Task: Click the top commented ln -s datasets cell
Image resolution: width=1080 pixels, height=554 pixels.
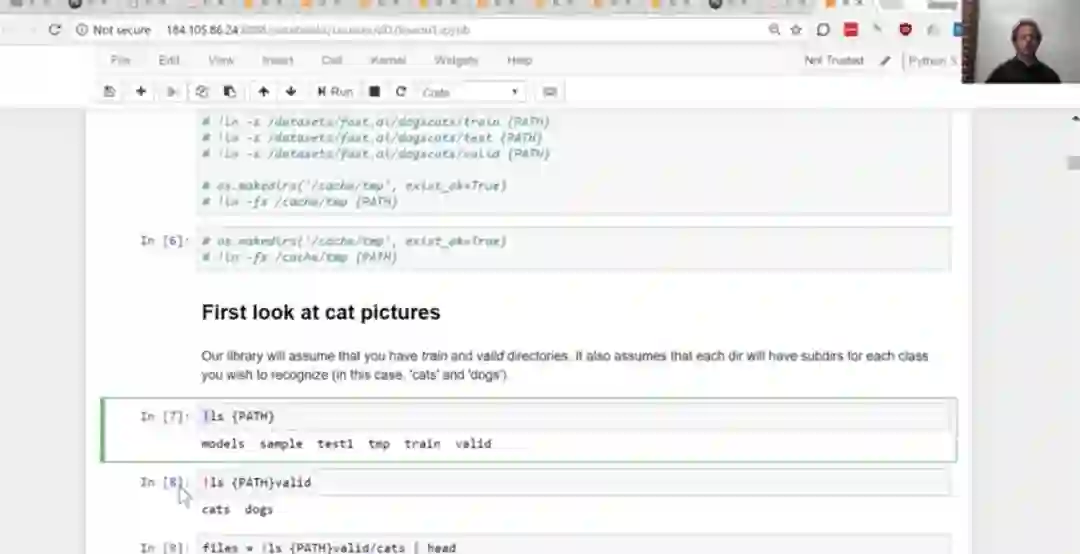Action: click(x=573, y=162)
